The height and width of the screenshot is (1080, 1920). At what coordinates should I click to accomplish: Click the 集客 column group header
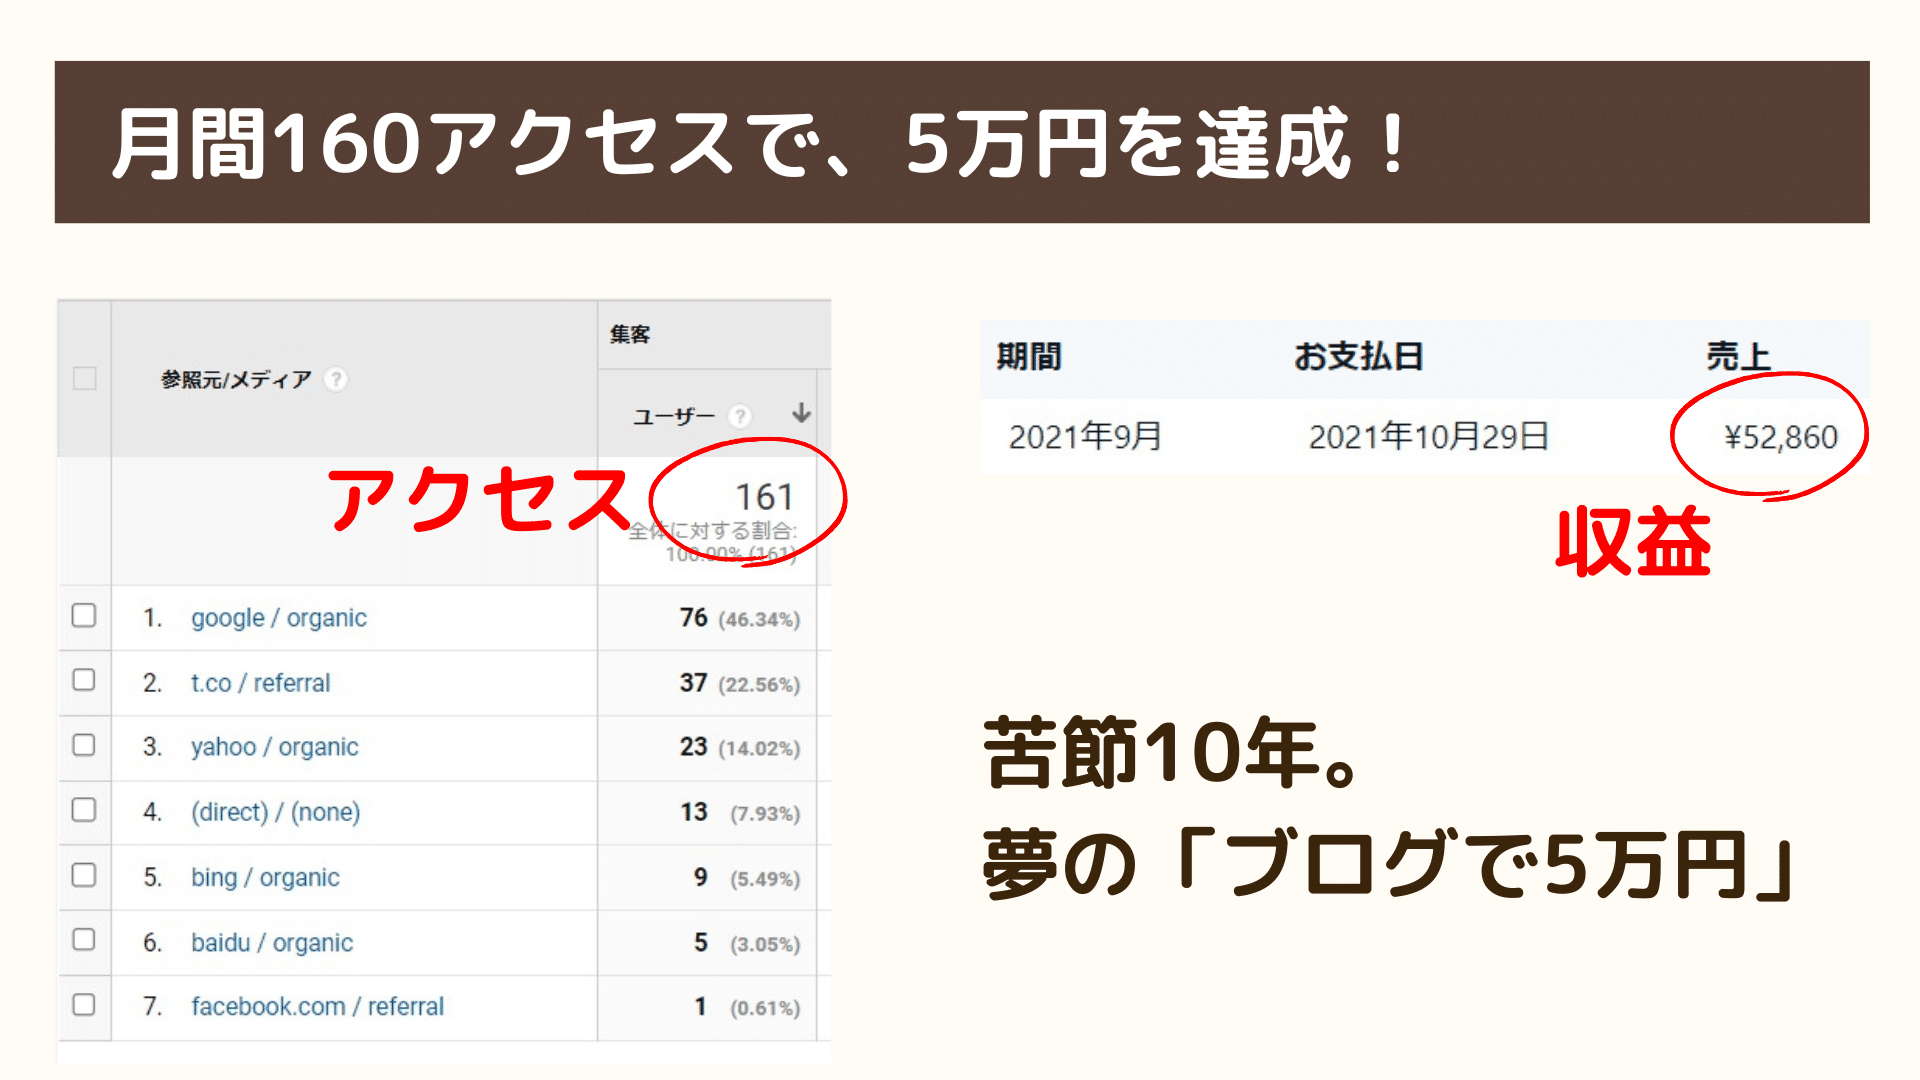click(x=630, y=335)
